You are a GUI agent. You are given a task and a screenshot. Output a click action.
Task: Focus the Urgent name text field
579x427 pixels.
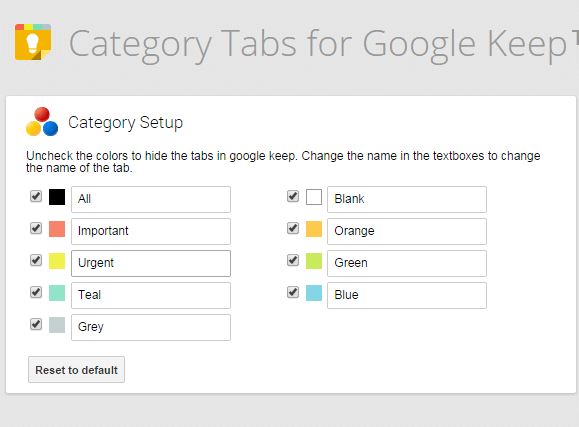coord(151,263)
